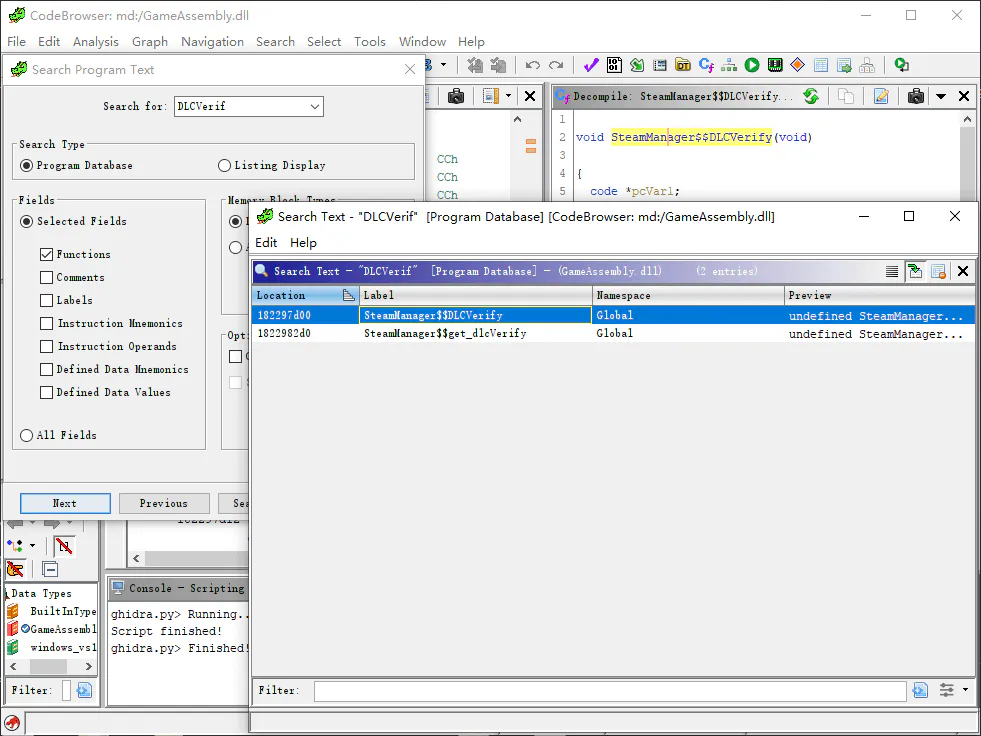Screen dimensions: 981x736
Task: Open the Memory Map chip icon
Action: click(775, 65)
